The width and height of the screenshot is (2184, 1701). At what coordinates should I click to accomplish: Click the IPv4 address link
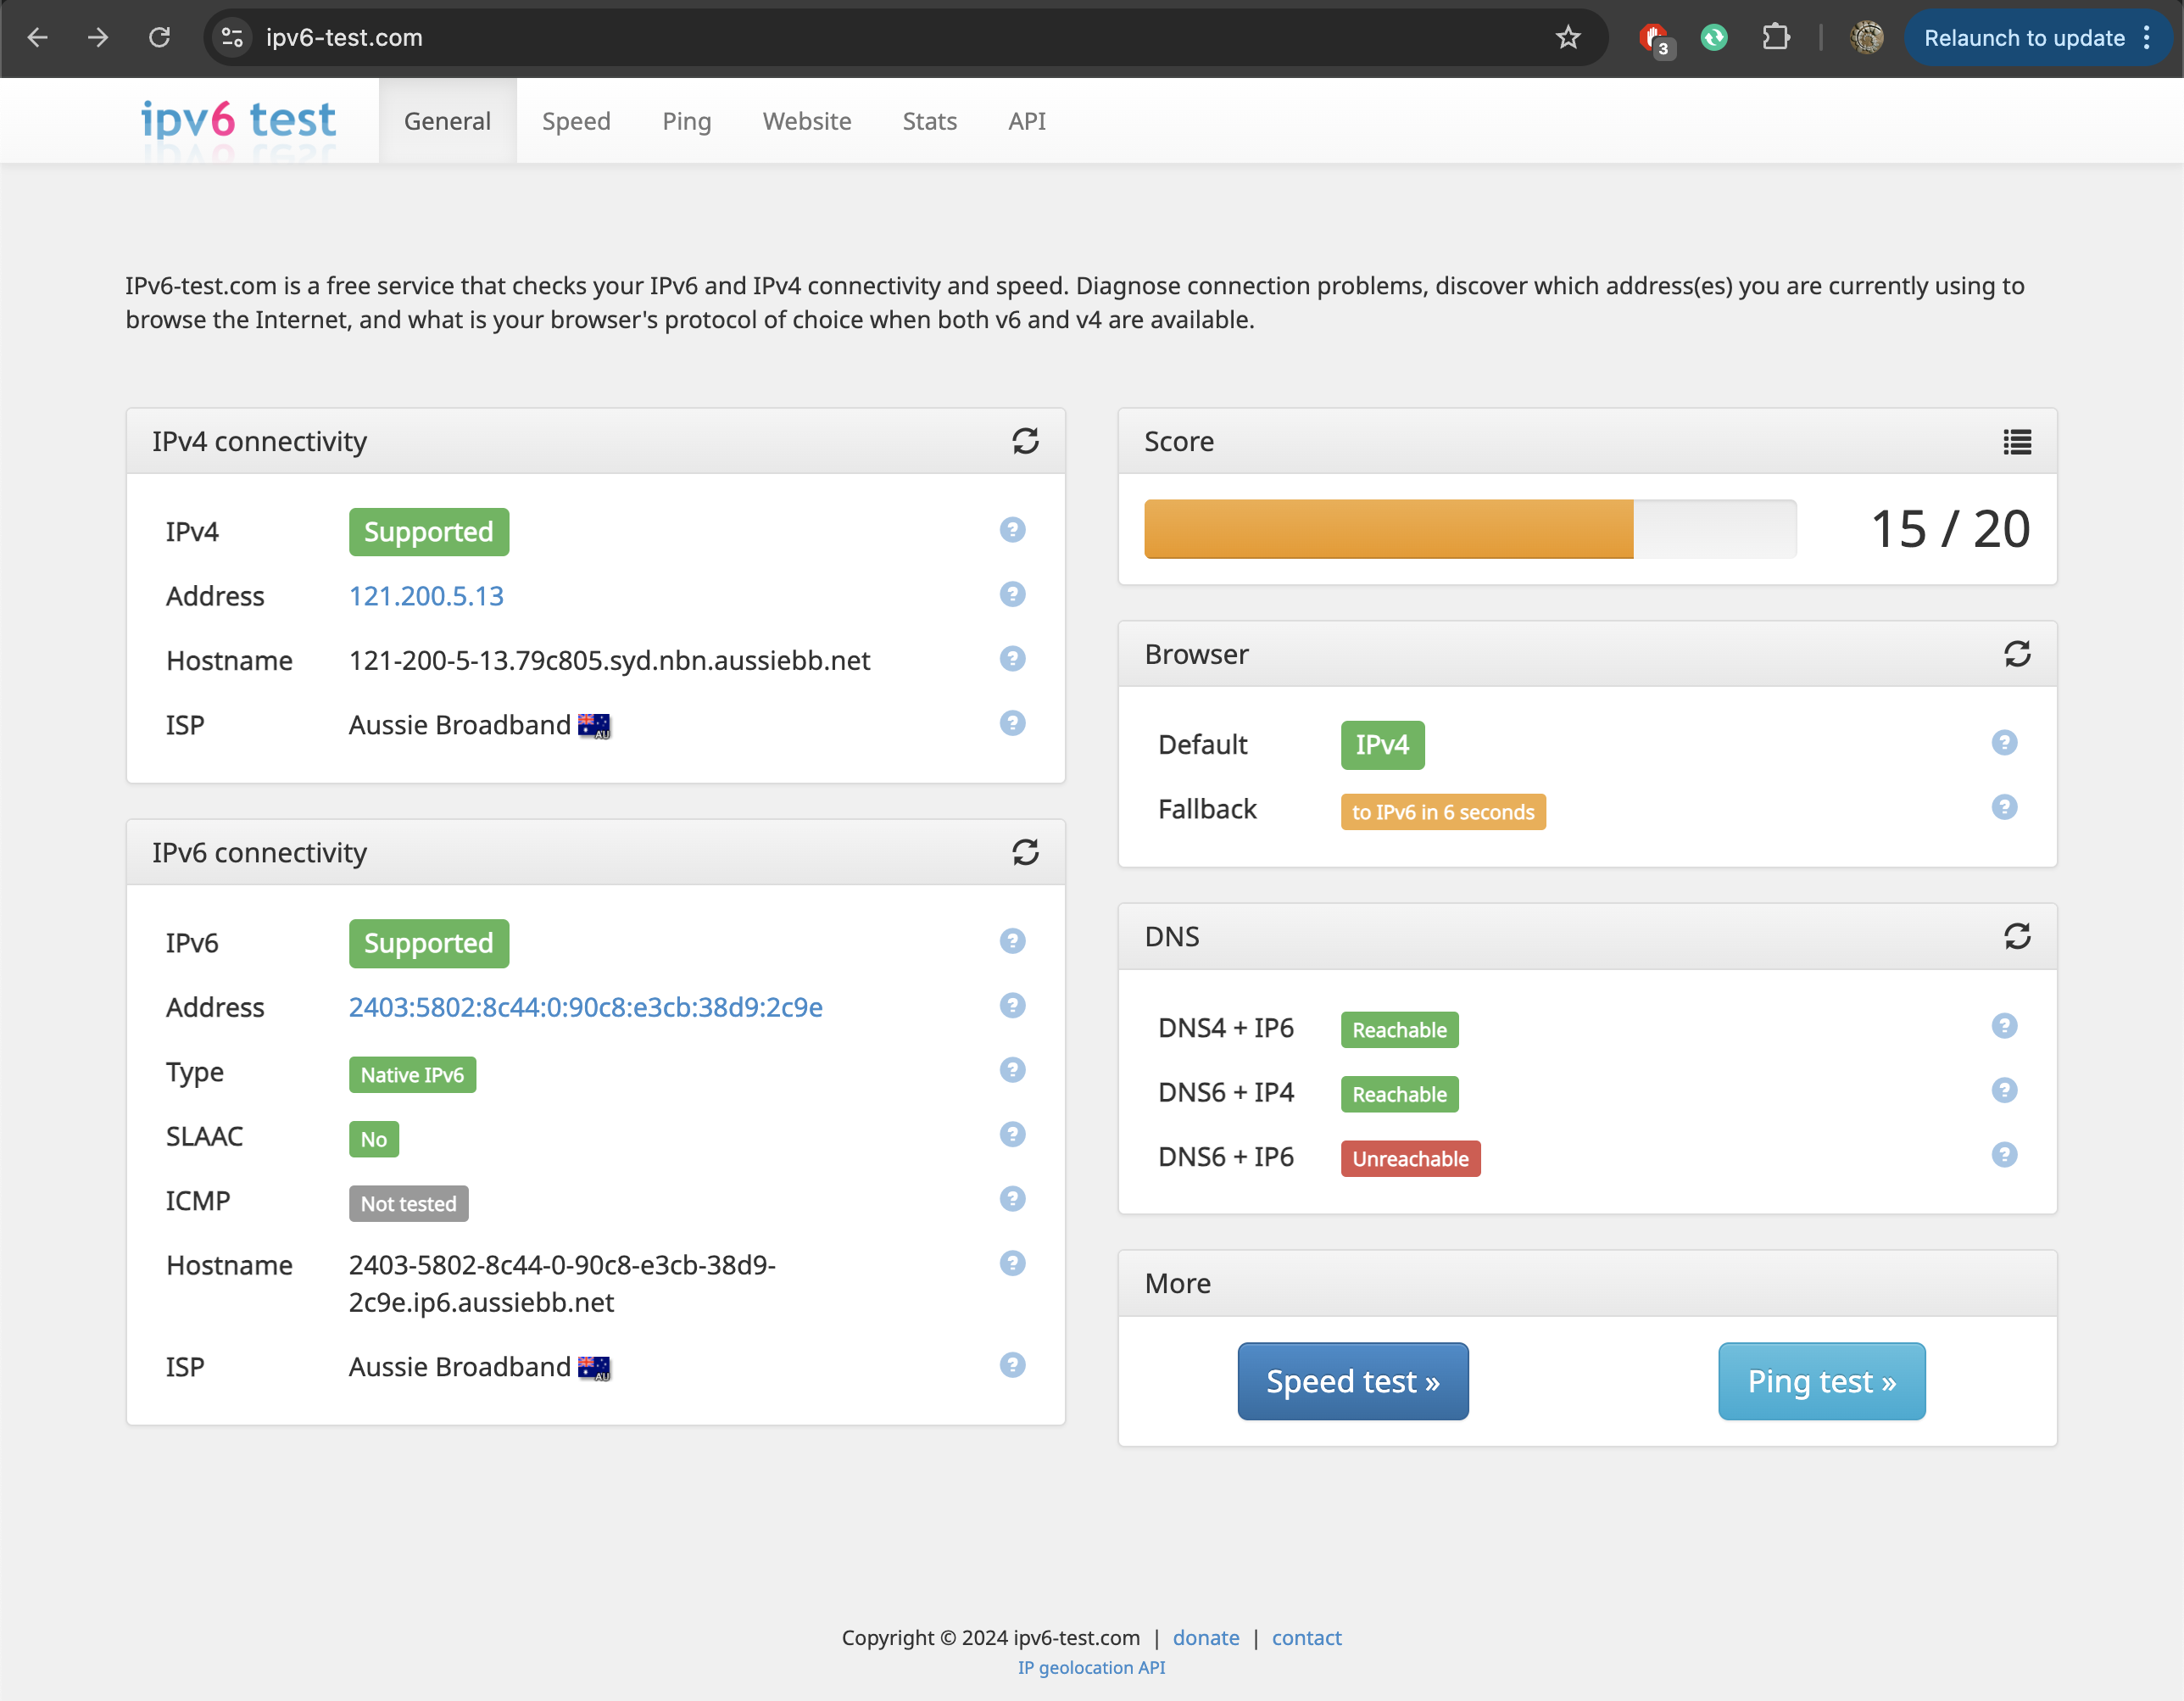point(426,596)
